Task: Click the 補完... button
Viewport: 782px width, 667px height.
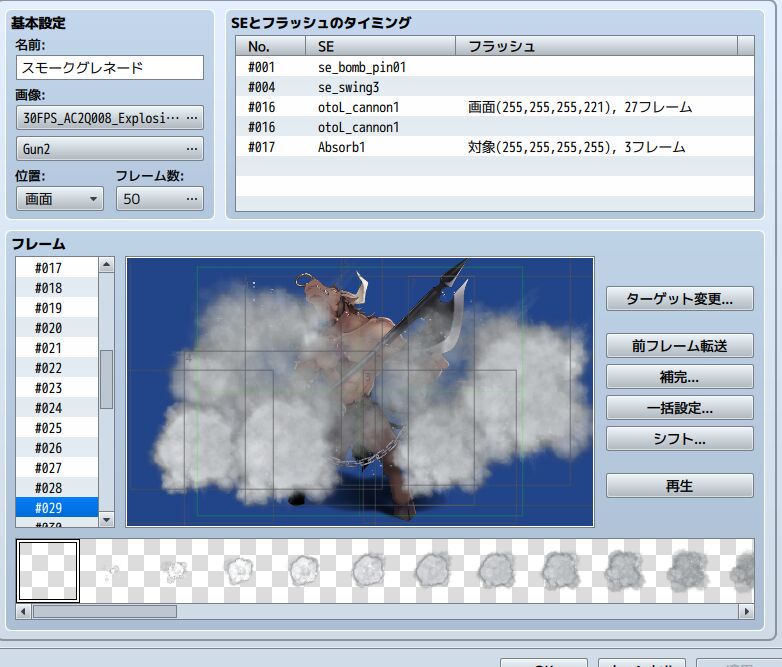Action: [x=679, y=376]
